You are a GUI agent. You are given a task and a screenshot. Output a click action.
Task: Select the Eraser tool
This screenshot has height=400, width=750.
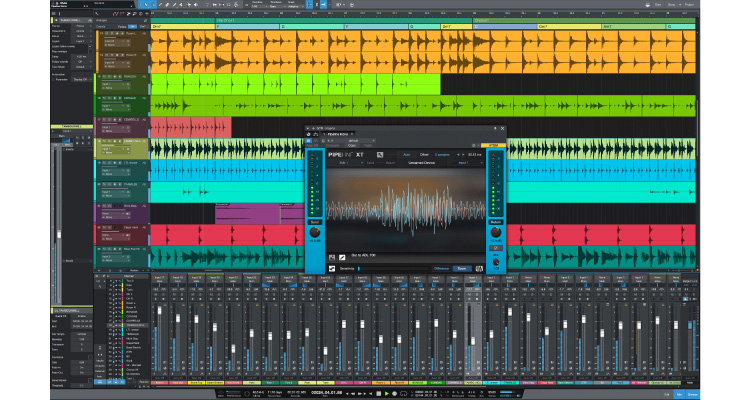click(167, 4)
